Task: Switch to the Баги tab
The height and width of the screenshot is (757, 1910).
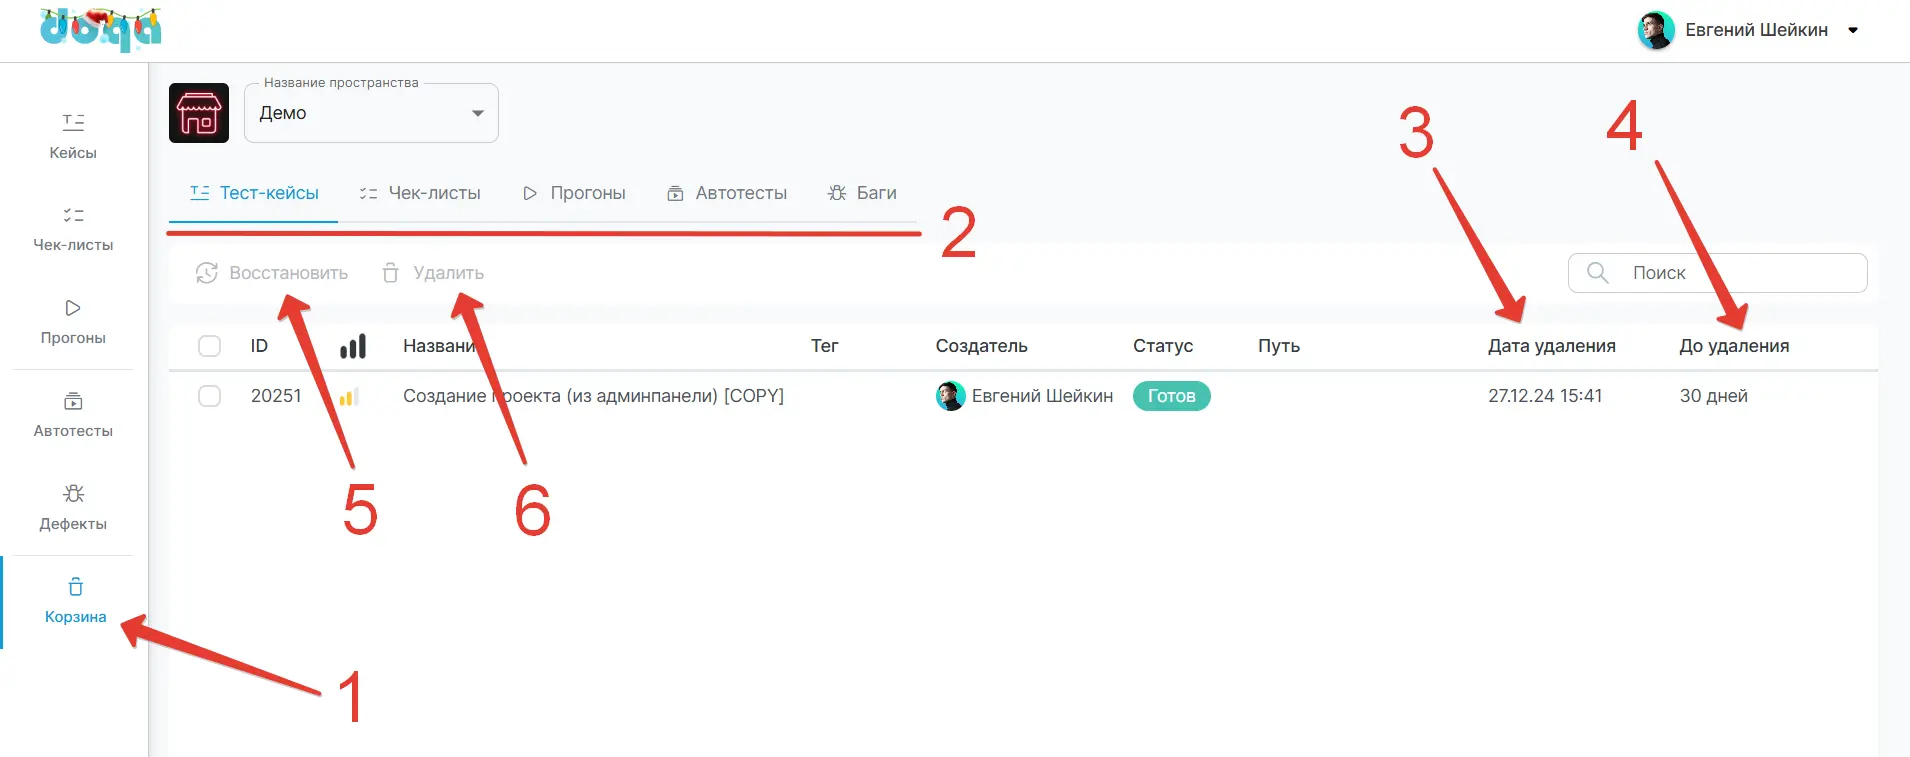Action: click(862, 193)
